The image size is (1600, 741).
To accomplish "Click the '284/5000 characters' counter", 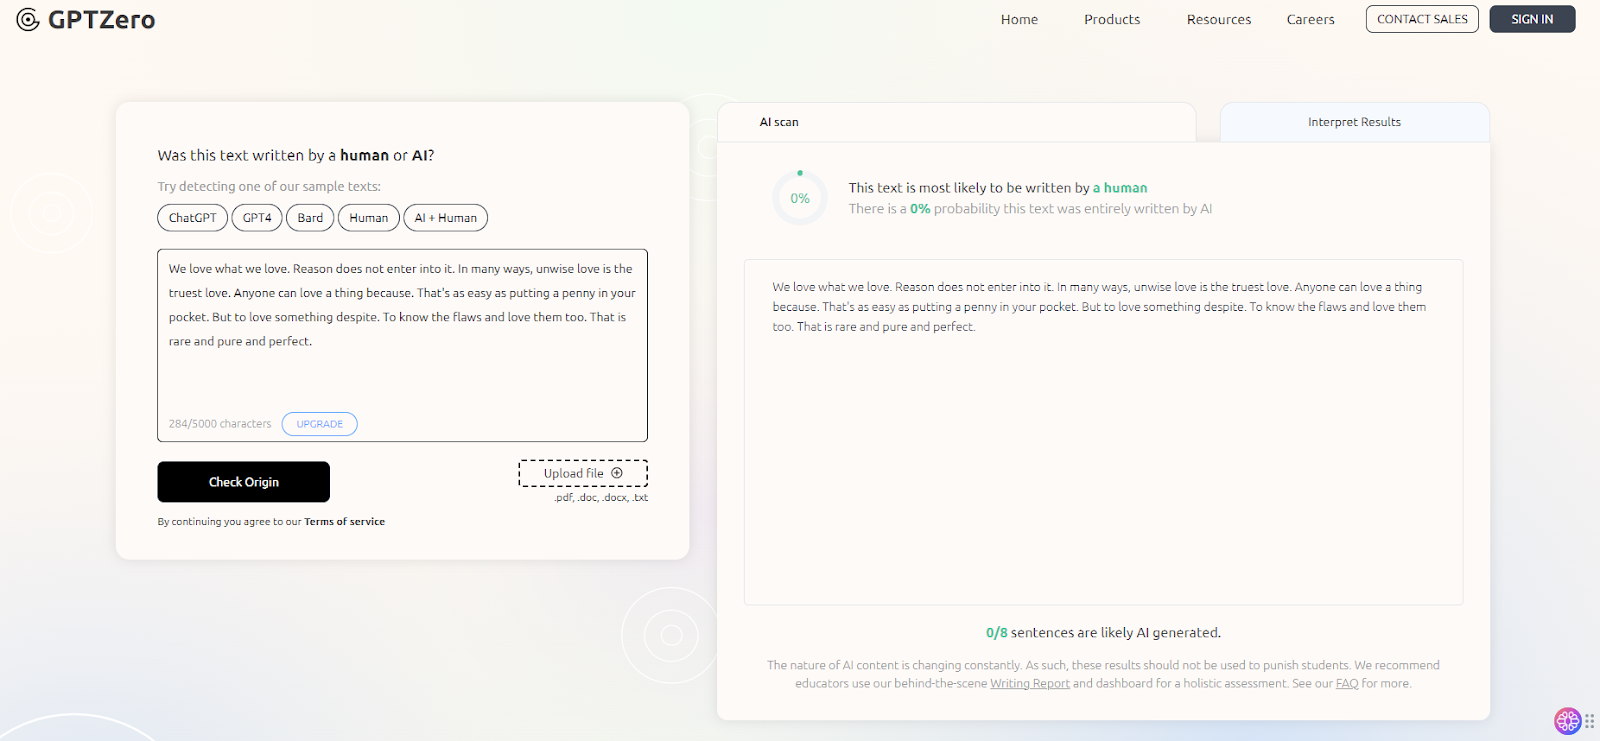I will [x=220, y=424].
